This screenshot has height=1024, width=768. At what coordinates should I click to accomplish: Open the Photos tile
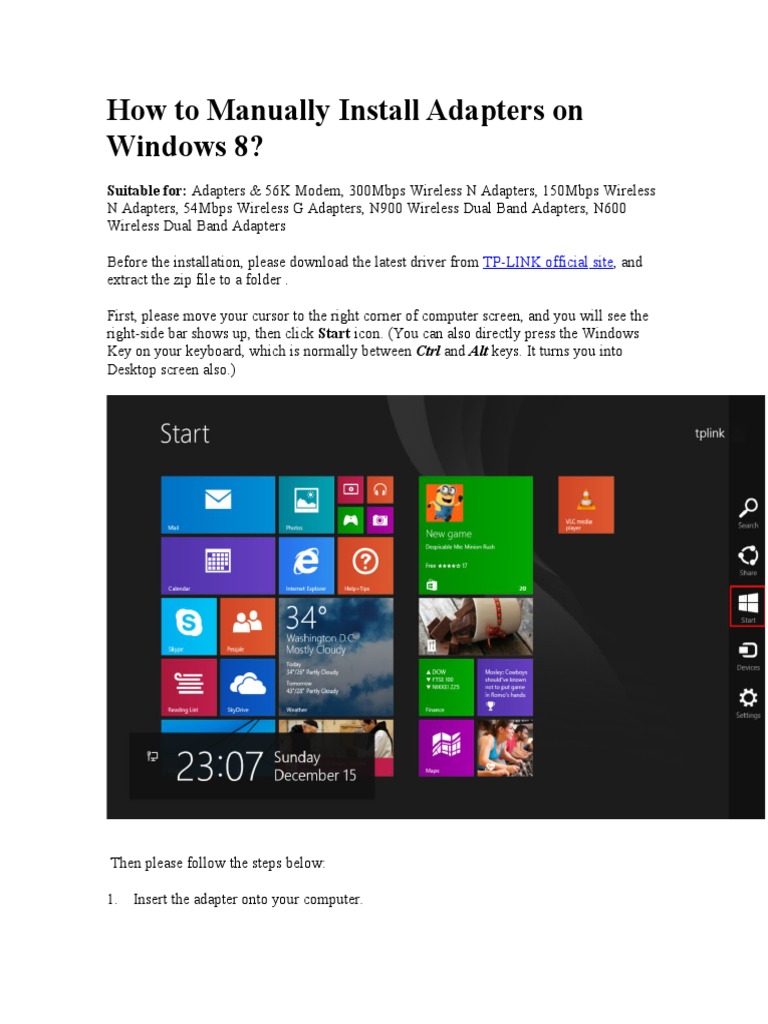[306, 505]
